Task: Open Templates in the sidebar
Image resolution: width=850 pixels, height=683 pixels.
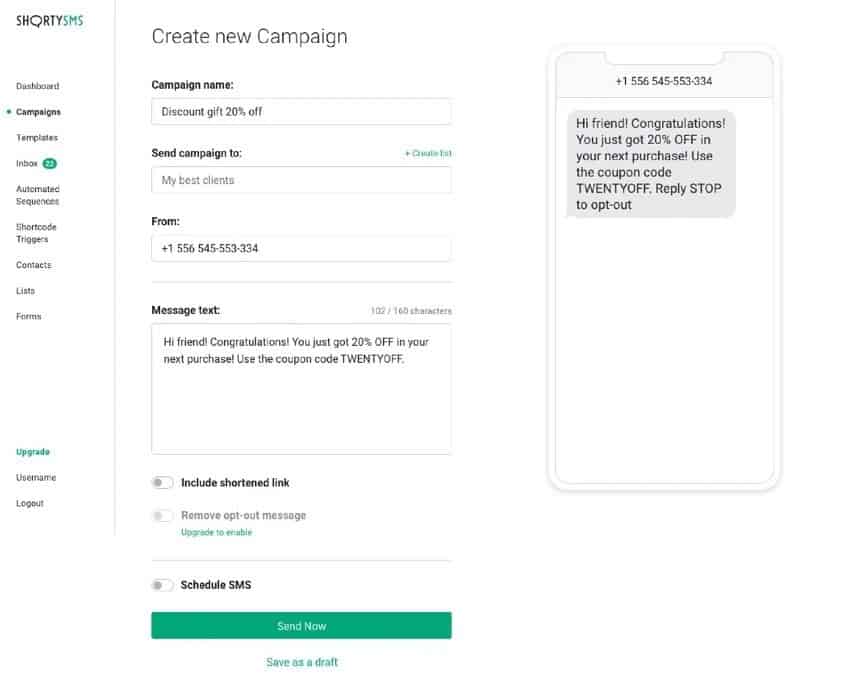Action: tap(37, 138)
